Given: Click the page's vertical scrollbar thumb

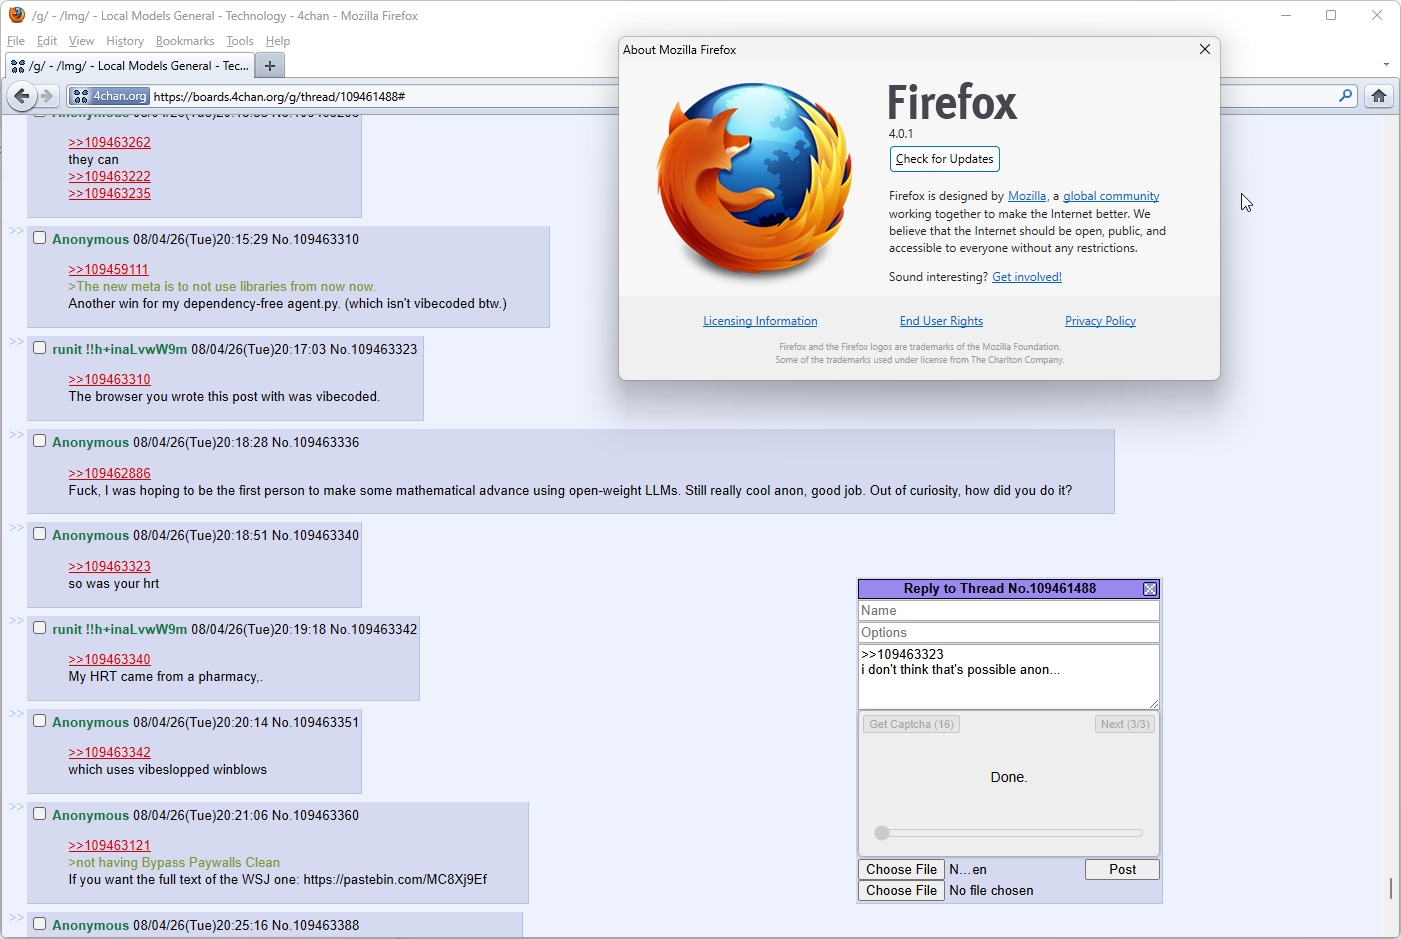Looking at the screenshot, I should pos(1390,888).
